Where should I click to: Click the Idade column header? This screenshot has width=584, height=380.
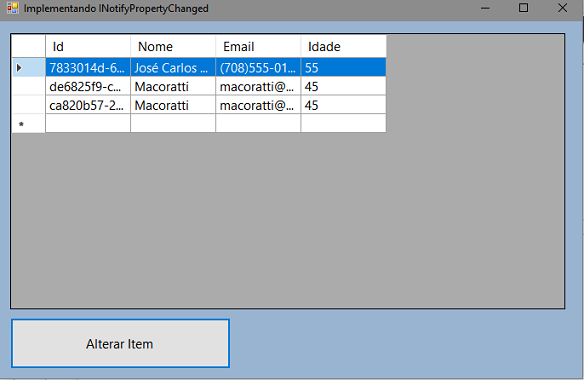click(x=343, y=46)
